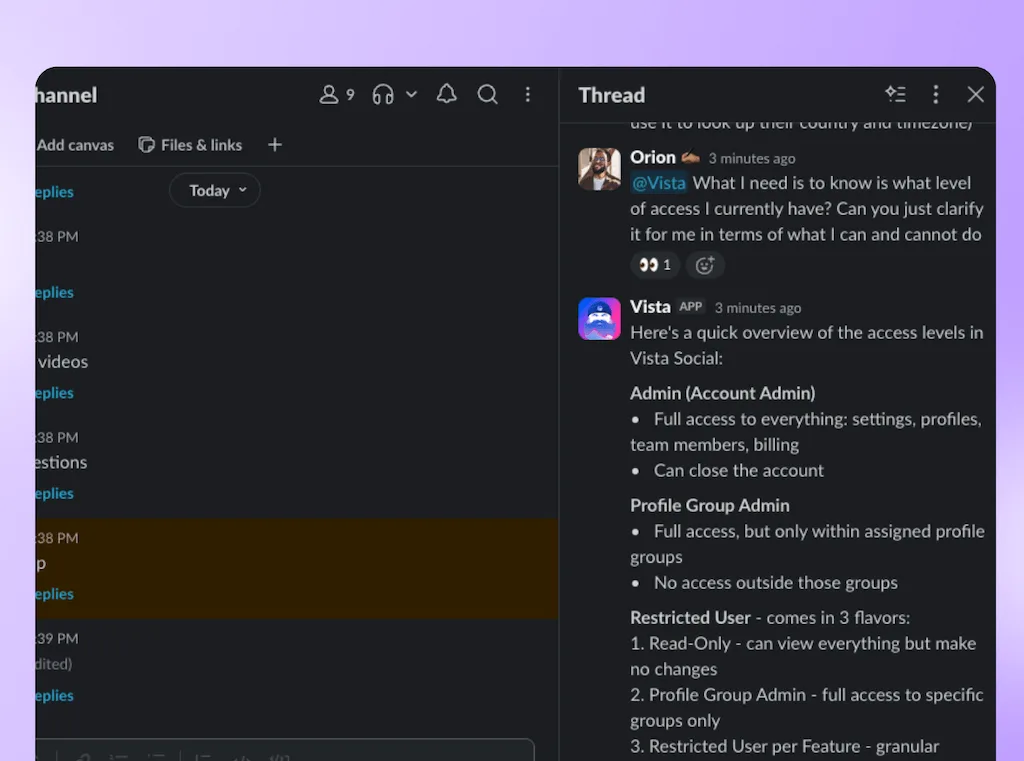This screenshot has height=761, width=1024.
Task: Click Orion's message timestamp '3 minutes ago'
Action: click(x=752, y=159)
